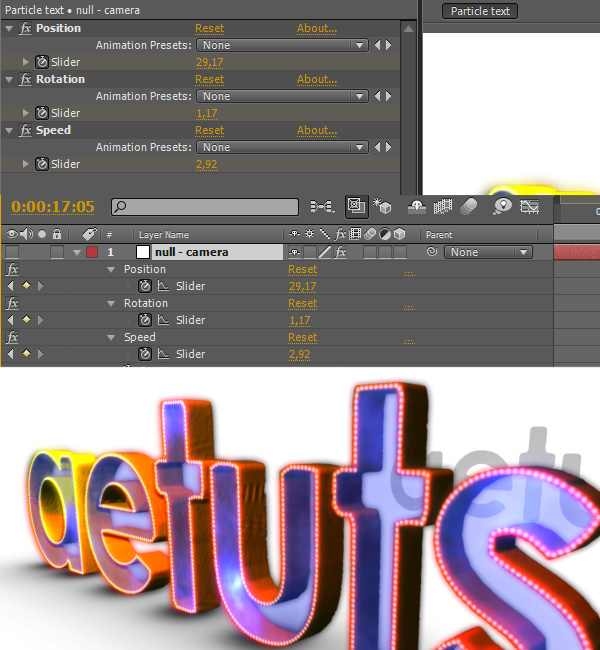Click Rotation Slider value 1,17 in Effect Controls
Screen dimensions: 600x650
pos(206,113)
